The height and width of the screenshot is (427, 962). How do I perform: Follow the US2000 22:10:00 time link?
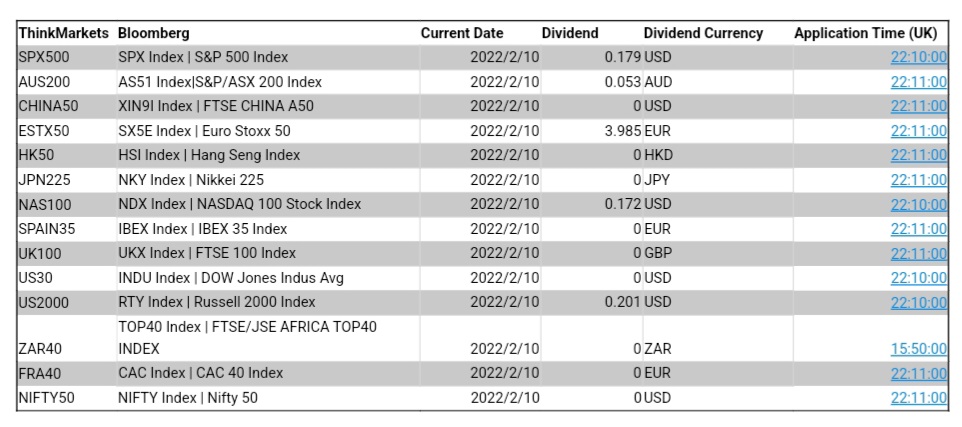(x=918, y=302)
